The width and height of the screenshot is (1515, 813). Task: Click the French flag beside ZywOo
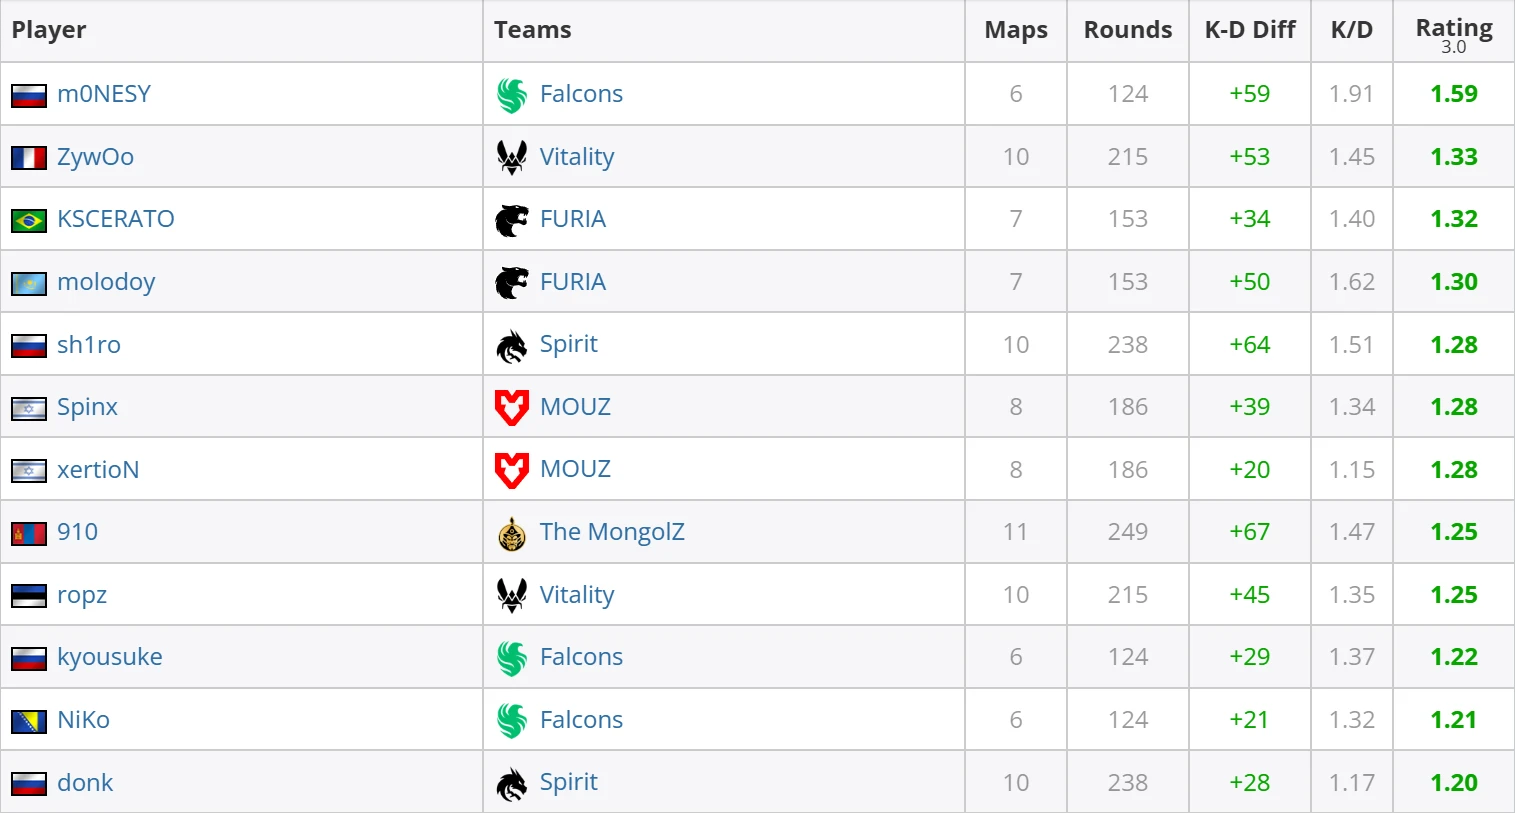click(x=29, y=158)
